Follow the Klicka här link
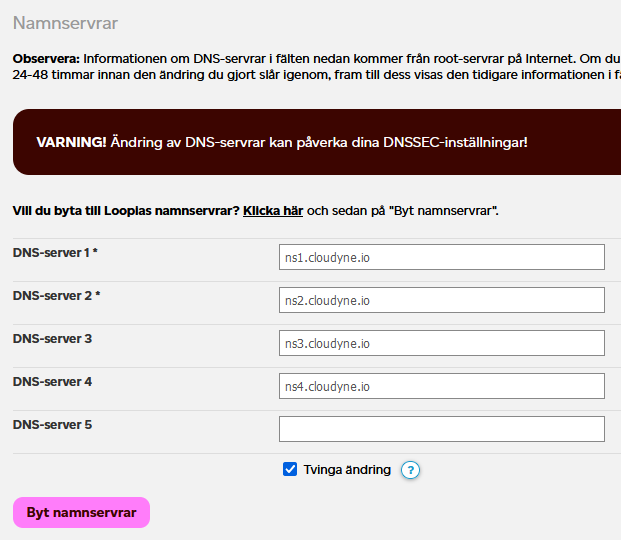 click(x=272, y=211)
